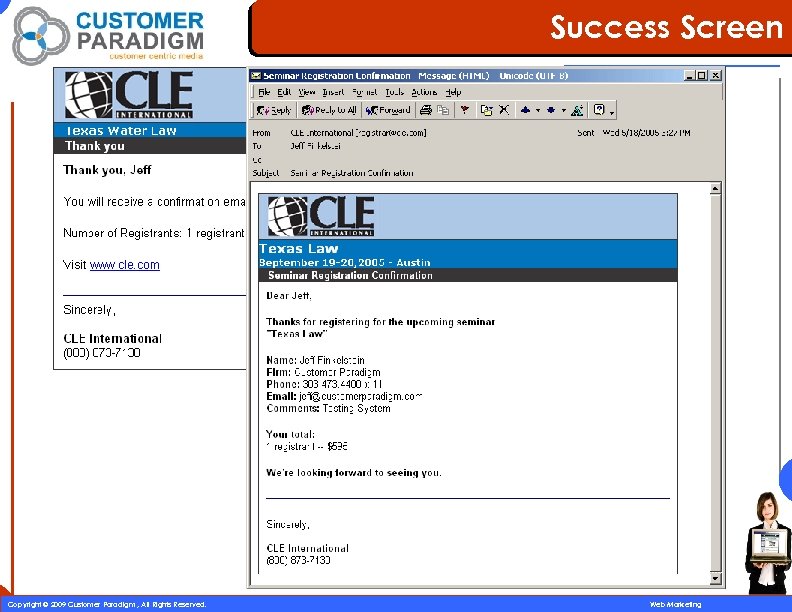Click the scroll up arrow of the message body
Image resolution: width=792 pixels, height=612 pixels.
click(715, 189)
